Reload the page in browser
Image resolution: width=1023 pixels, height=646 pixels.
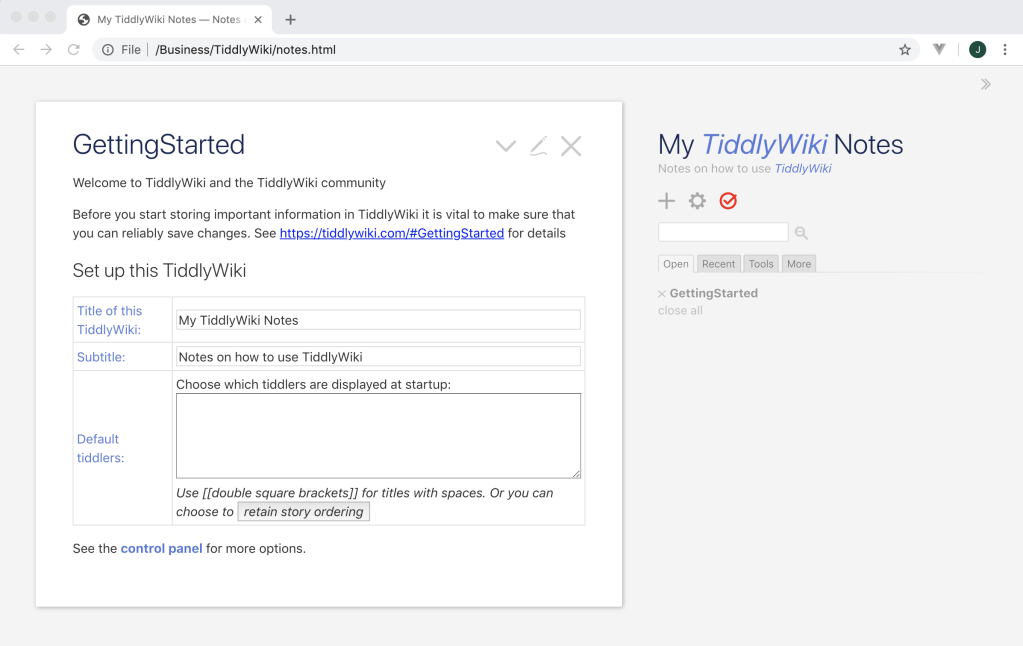click(x=73, y=49)
